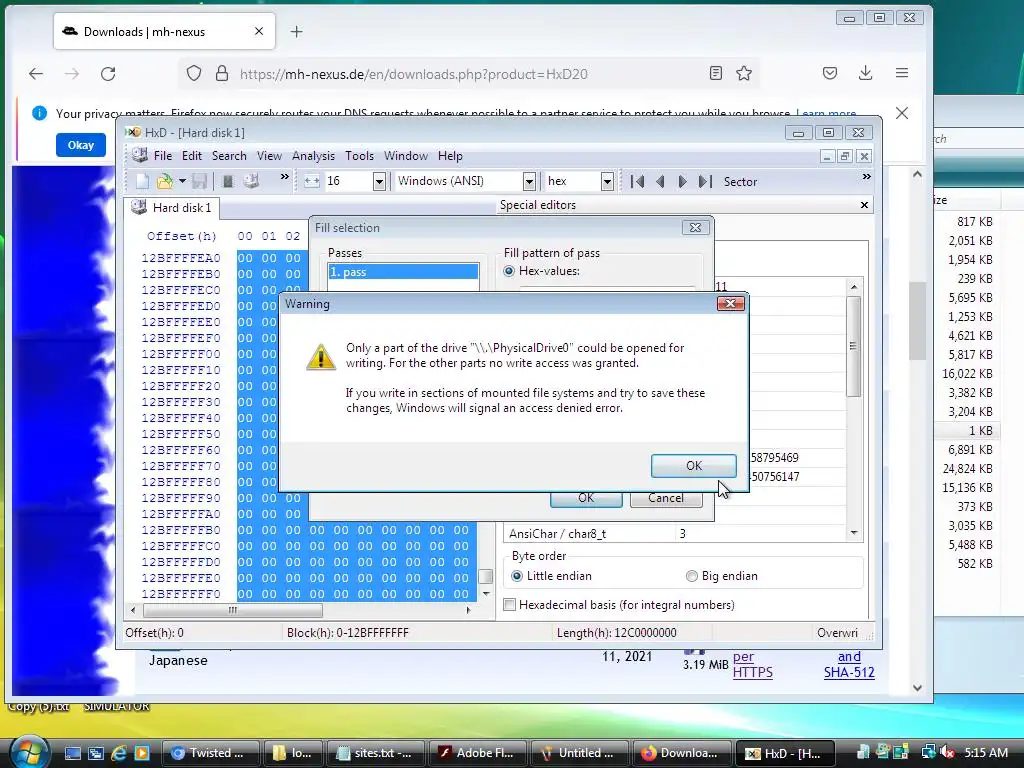The width and height of the screenshot is (1024, 768).
Task: Open the hex offset base dropdown
Action: click(607, 182)
